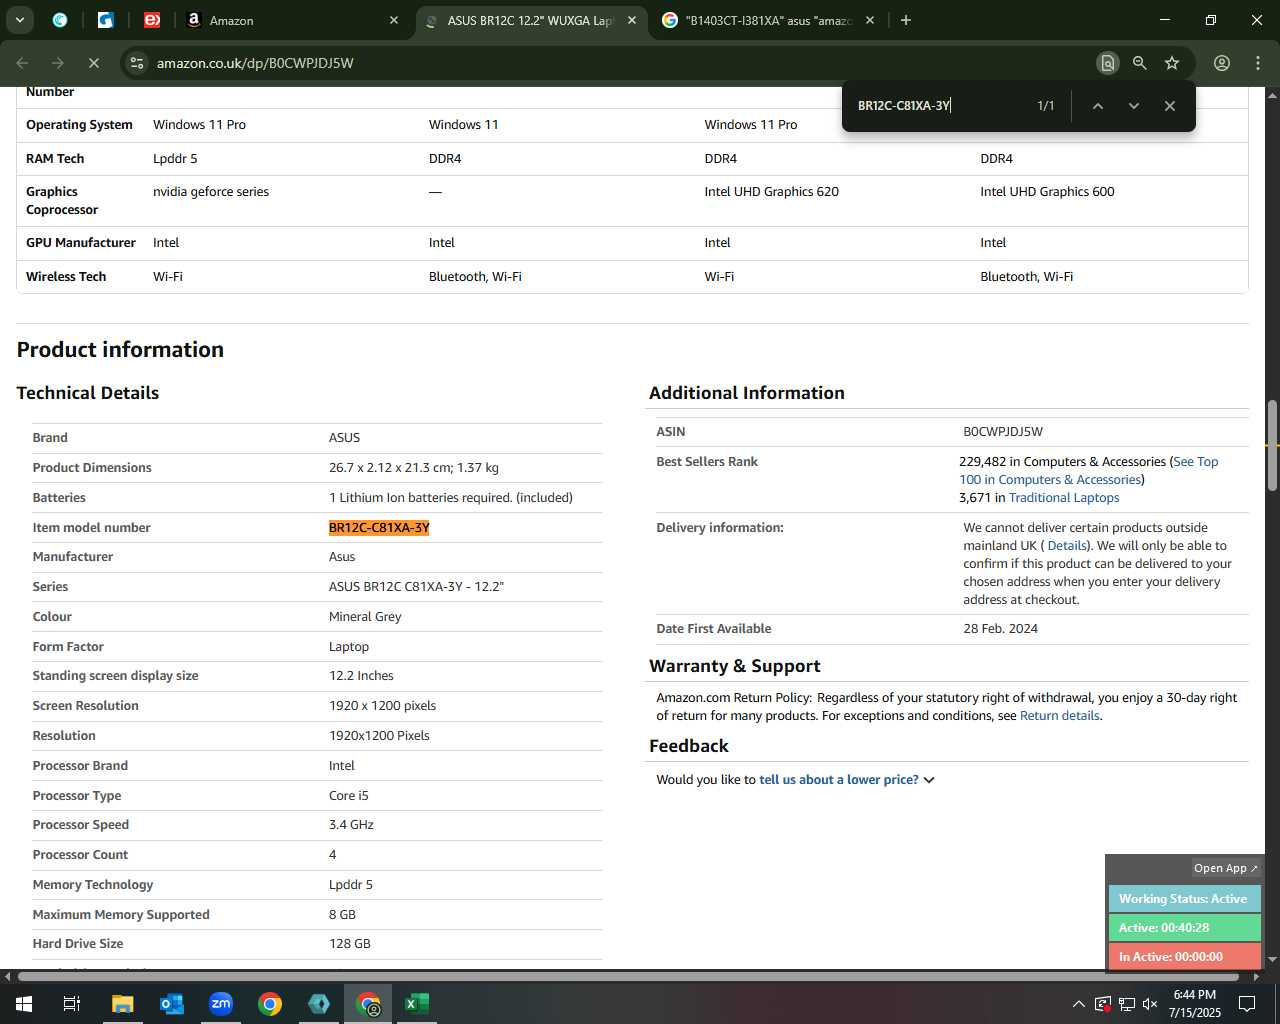Open the teal hexagon app on the taskbar
1280x1024 pixels.
(319, 1003)
